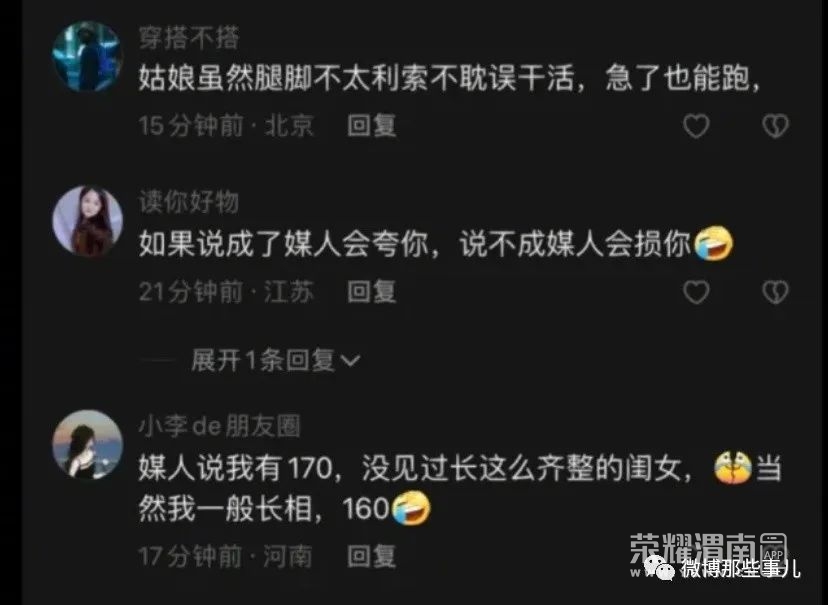The width and height of the screenshot is (828, 605).
Task: Reply to the 17分钟前 河南 comment
Action: pyautogui.click(x=372, y=556)
